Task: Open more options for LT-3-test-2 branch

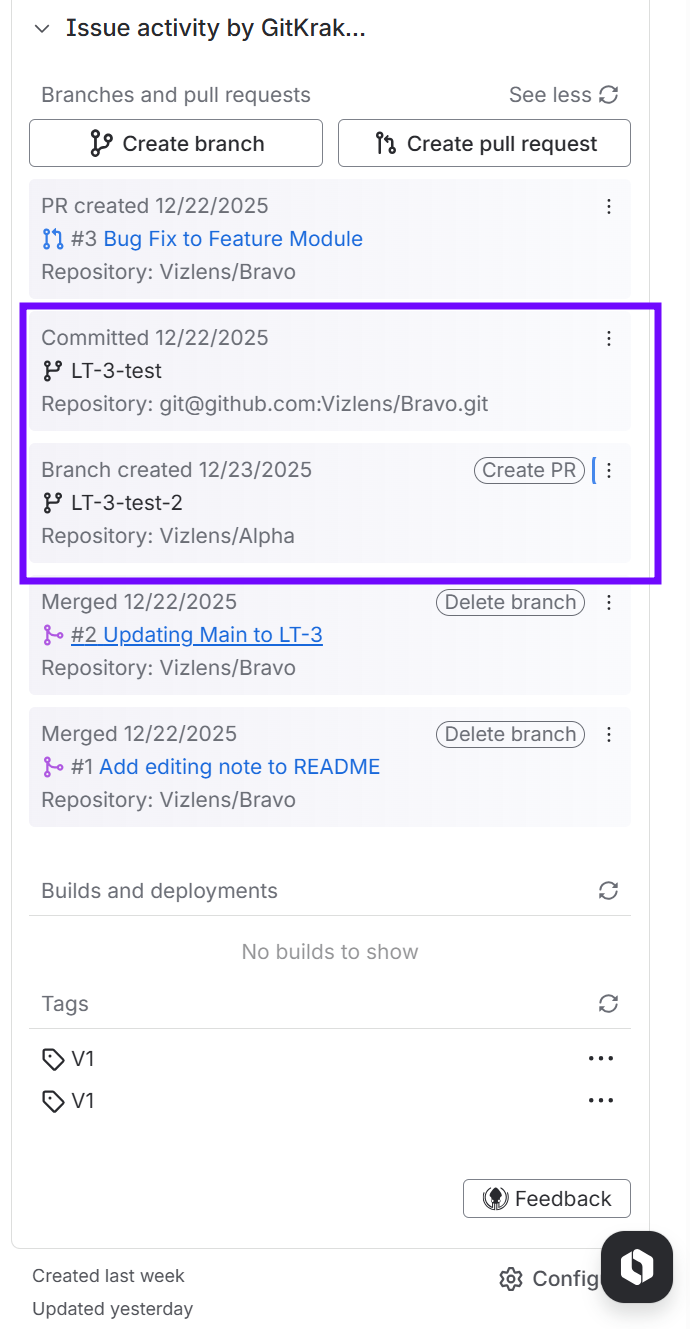Action: pos(609,471)
